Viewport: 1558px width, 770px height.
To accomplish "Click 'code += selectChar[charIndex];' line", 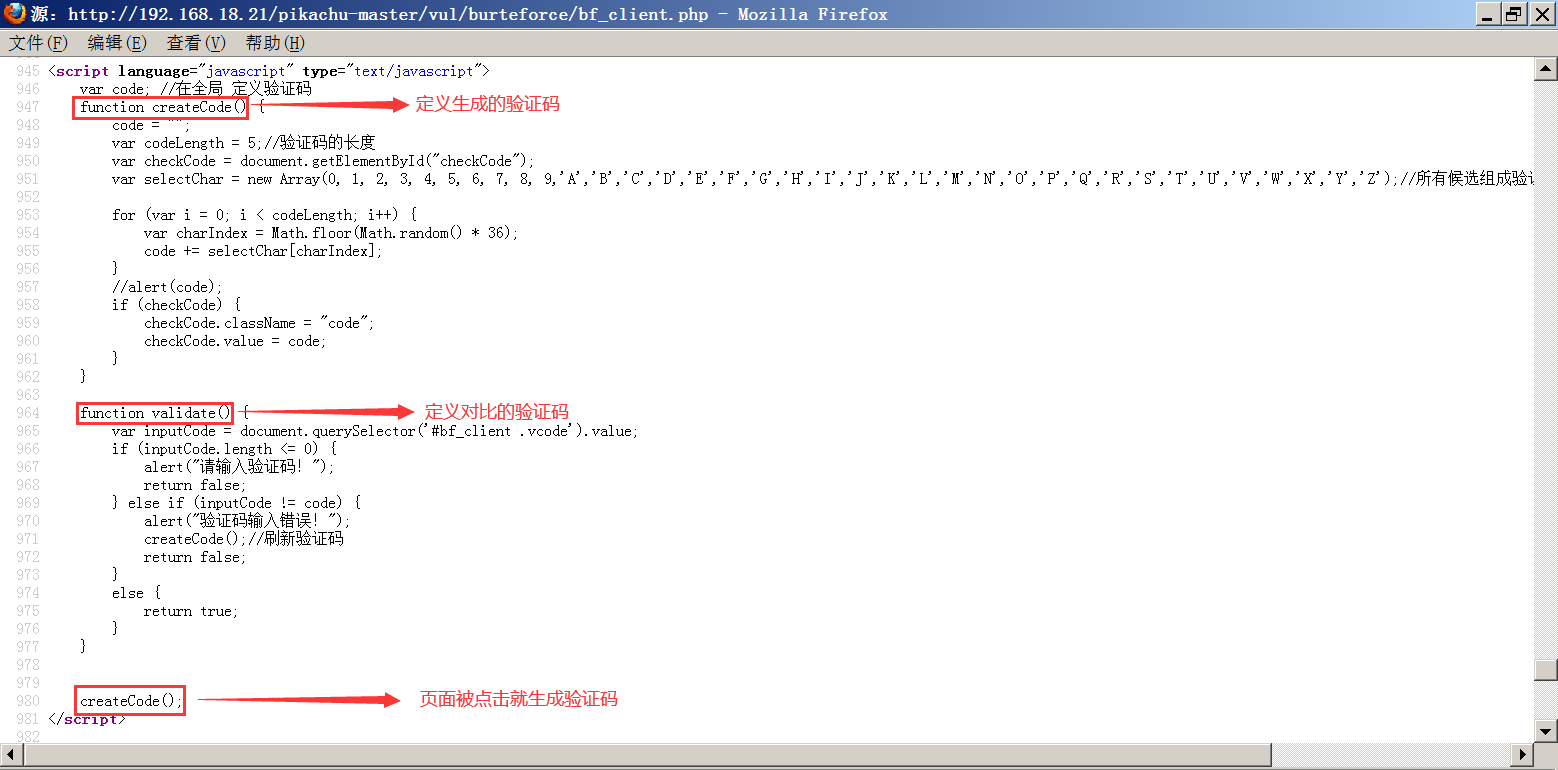I will 263,251.
